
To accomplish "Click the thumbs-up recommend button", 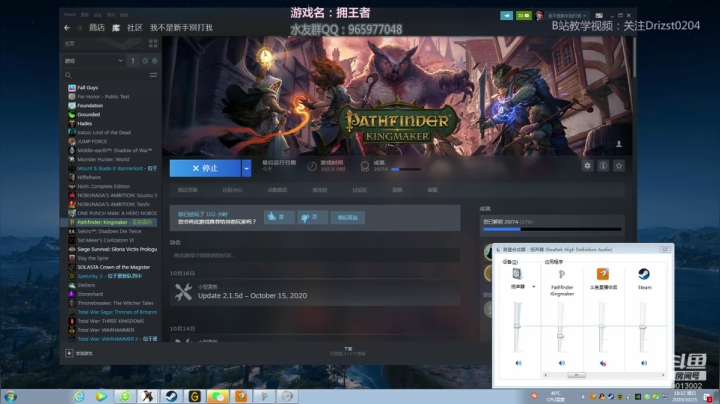I will point(279,217).
